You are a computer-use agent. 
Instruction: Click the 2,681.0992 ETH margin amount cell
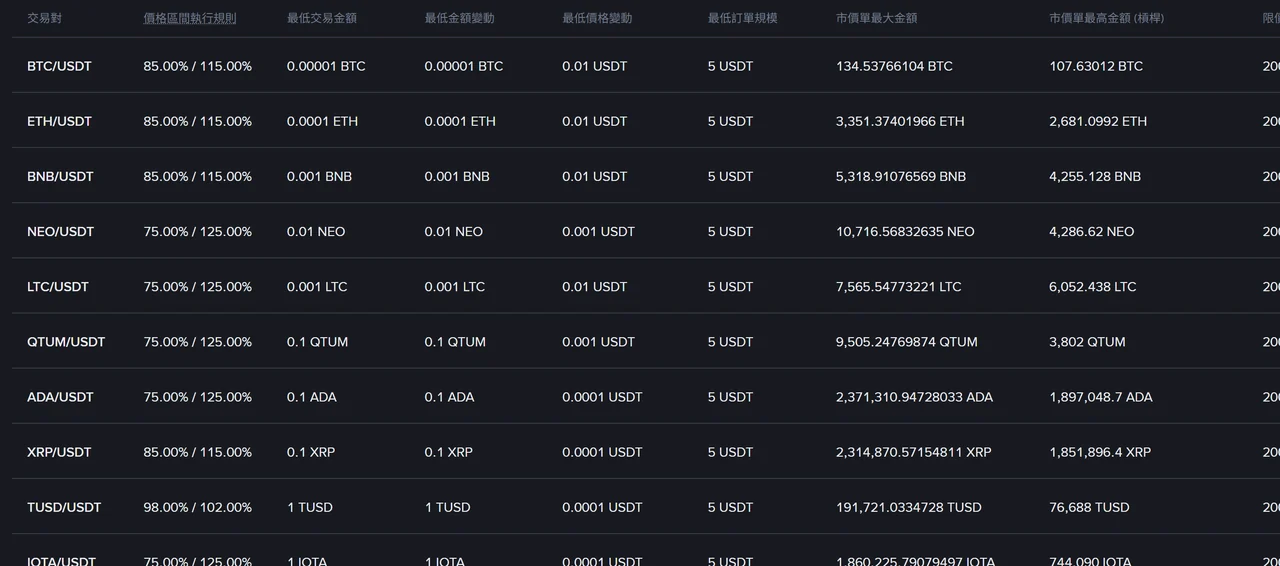(x=1098, y=121)
